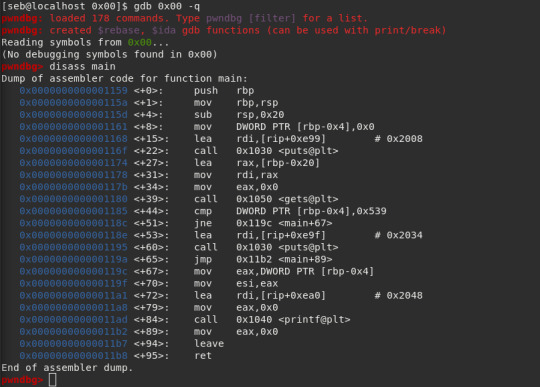Click the leave instruction line
This screenshot has height=387, width=540.
[122, 344]
